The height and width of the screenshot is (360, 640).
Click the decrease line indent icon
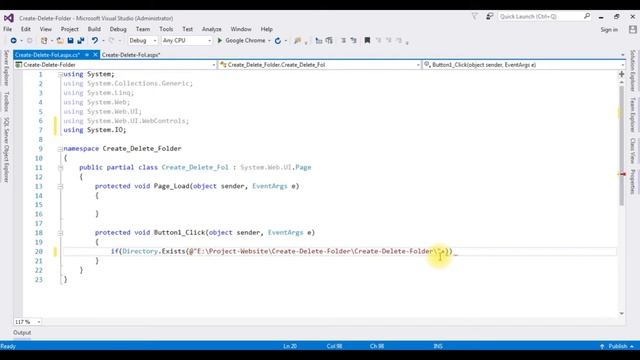coord(319,40)
